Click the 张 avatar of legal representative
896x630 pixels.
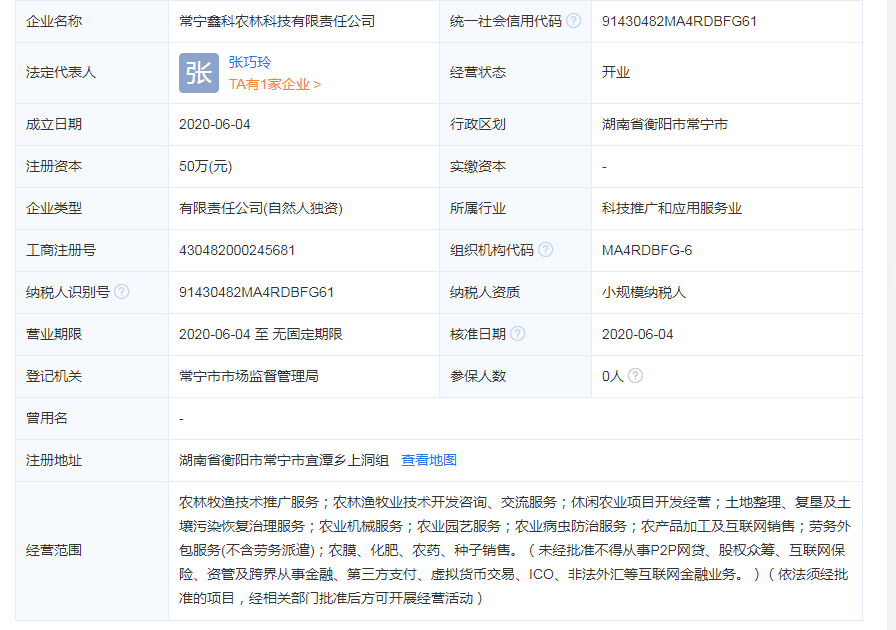click(198, 73)
